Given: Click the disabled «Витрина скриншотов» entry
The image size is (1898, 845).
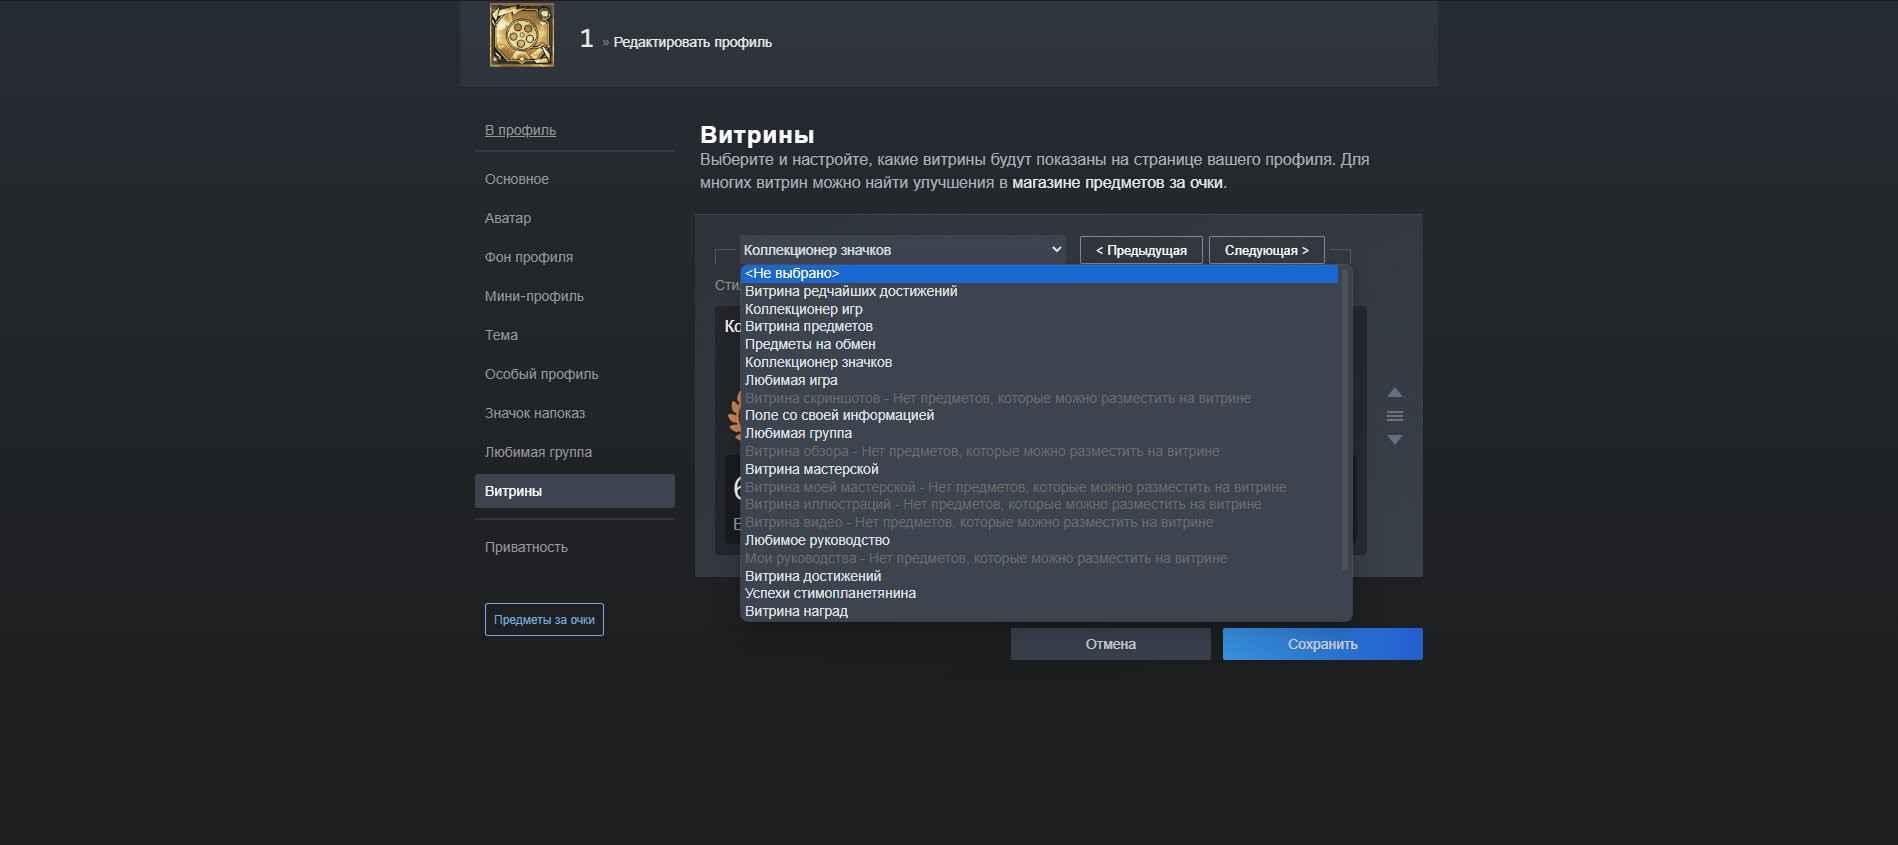Looking at the screenshot, I should 1039,398.
